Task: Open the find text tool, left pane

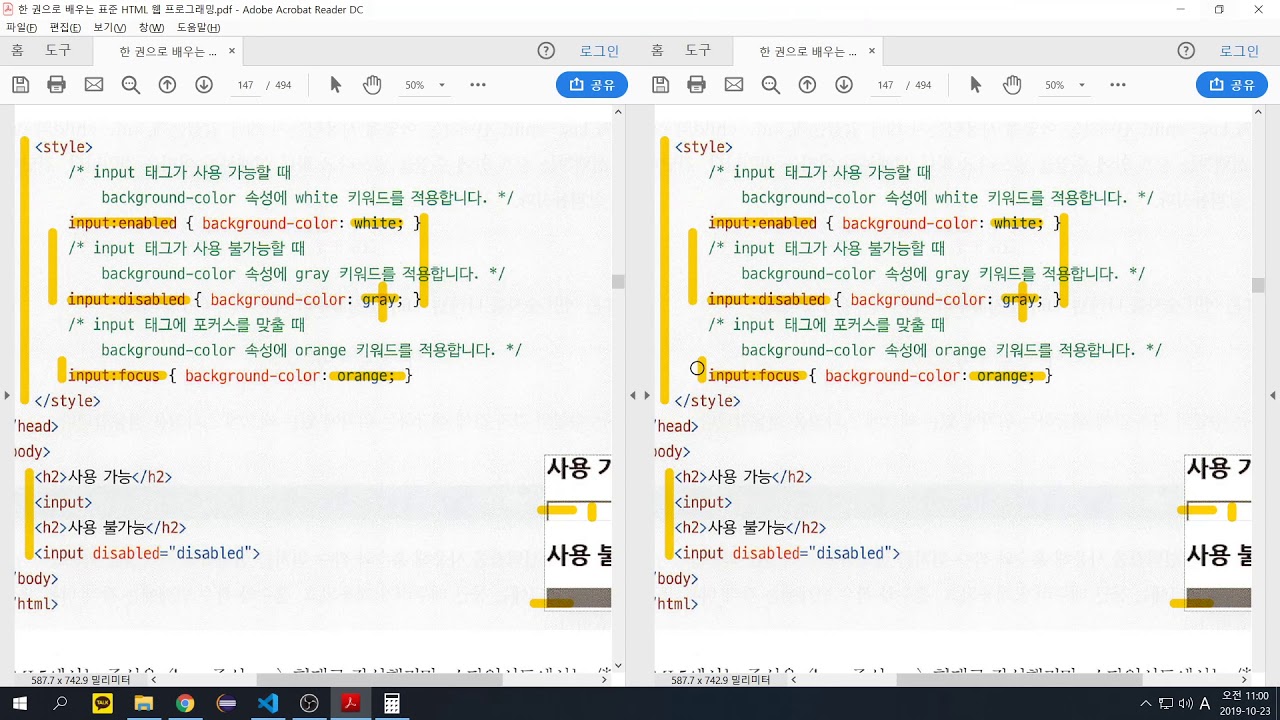Action: pyautogui.click(x=131, y=85)
